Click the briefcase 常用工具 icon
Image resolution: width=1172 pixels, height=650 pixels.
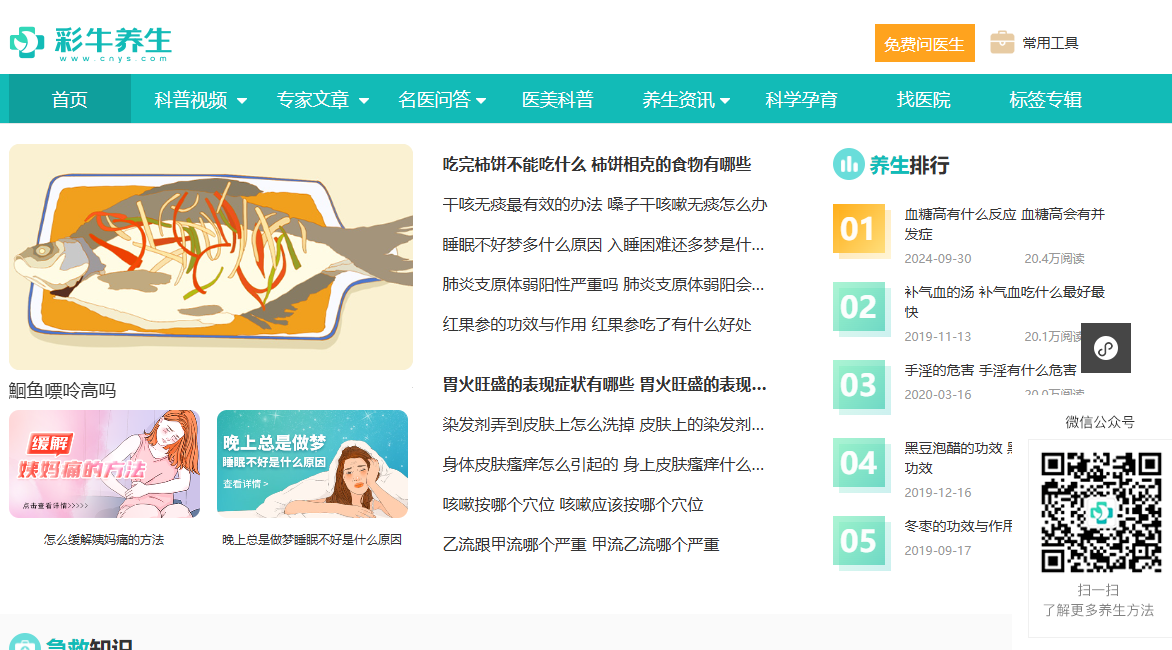tap(1001, 43)
